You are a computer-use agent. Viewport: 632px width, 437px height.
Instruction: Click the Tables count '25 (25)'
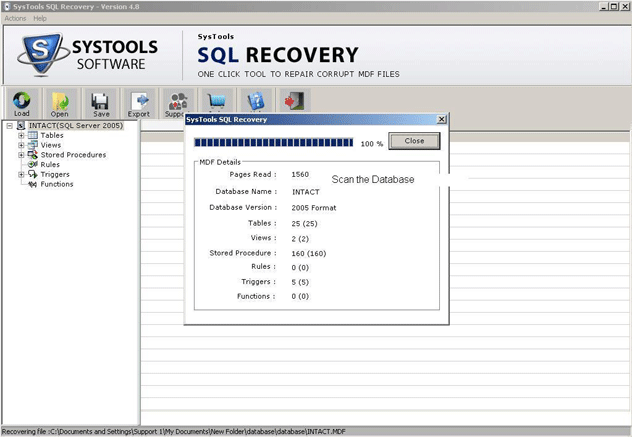coord(304,224)
